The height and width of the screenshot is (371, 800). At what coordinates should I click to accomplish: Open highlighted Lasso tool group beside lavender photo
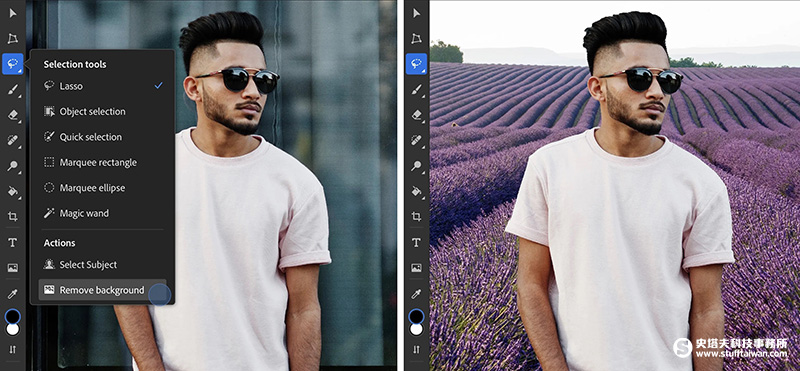coord(416,64)
